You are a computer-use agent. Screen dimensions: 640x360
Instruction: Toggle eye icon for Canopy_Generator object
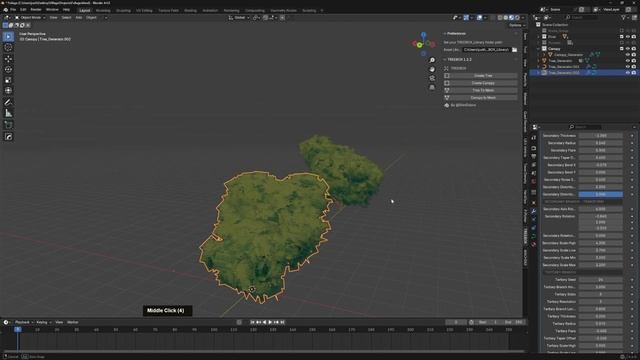tap(628, 54)
